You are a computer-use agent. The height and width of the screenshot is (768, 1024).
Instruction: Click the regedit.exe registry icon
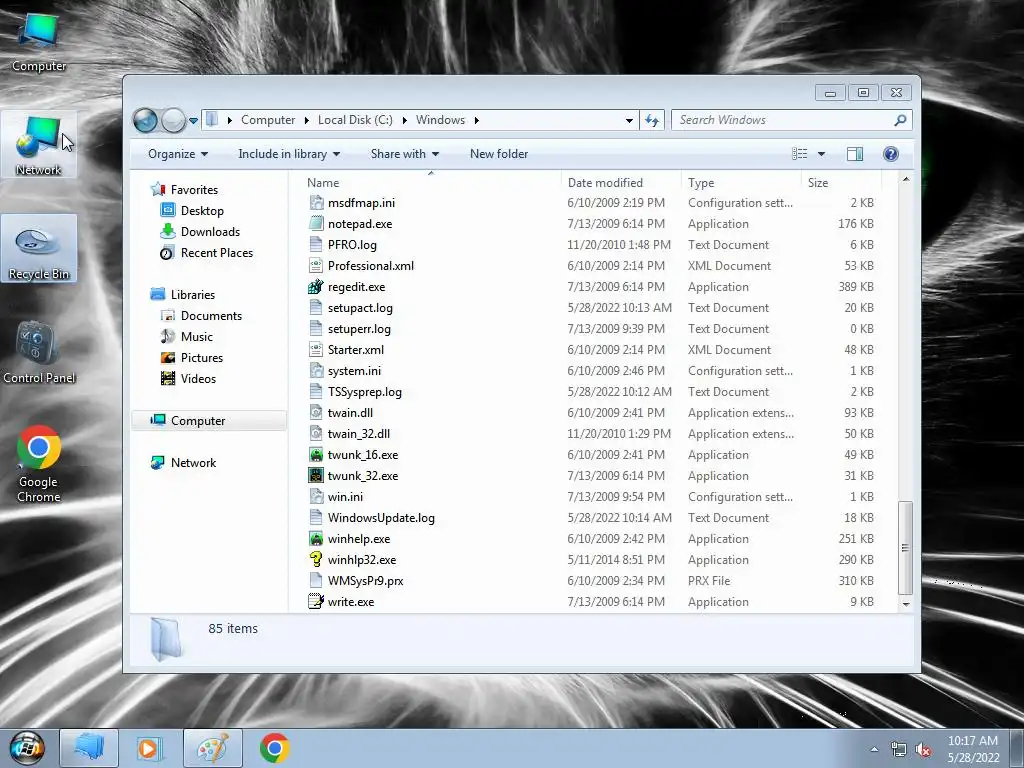point(316,287)
